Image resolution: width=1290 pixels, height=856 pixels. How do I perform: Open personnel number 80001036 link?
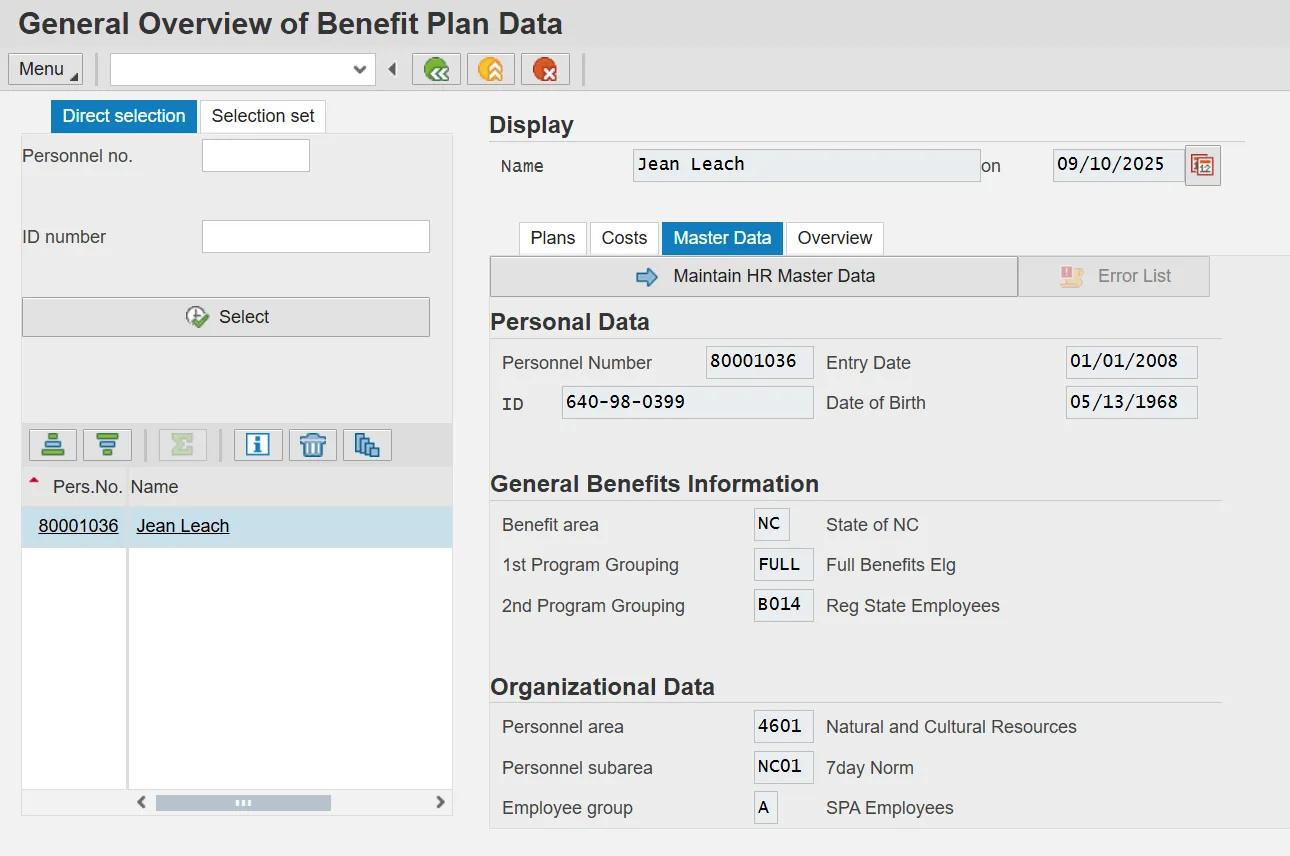pyautogui.click(x=78, y=526)
